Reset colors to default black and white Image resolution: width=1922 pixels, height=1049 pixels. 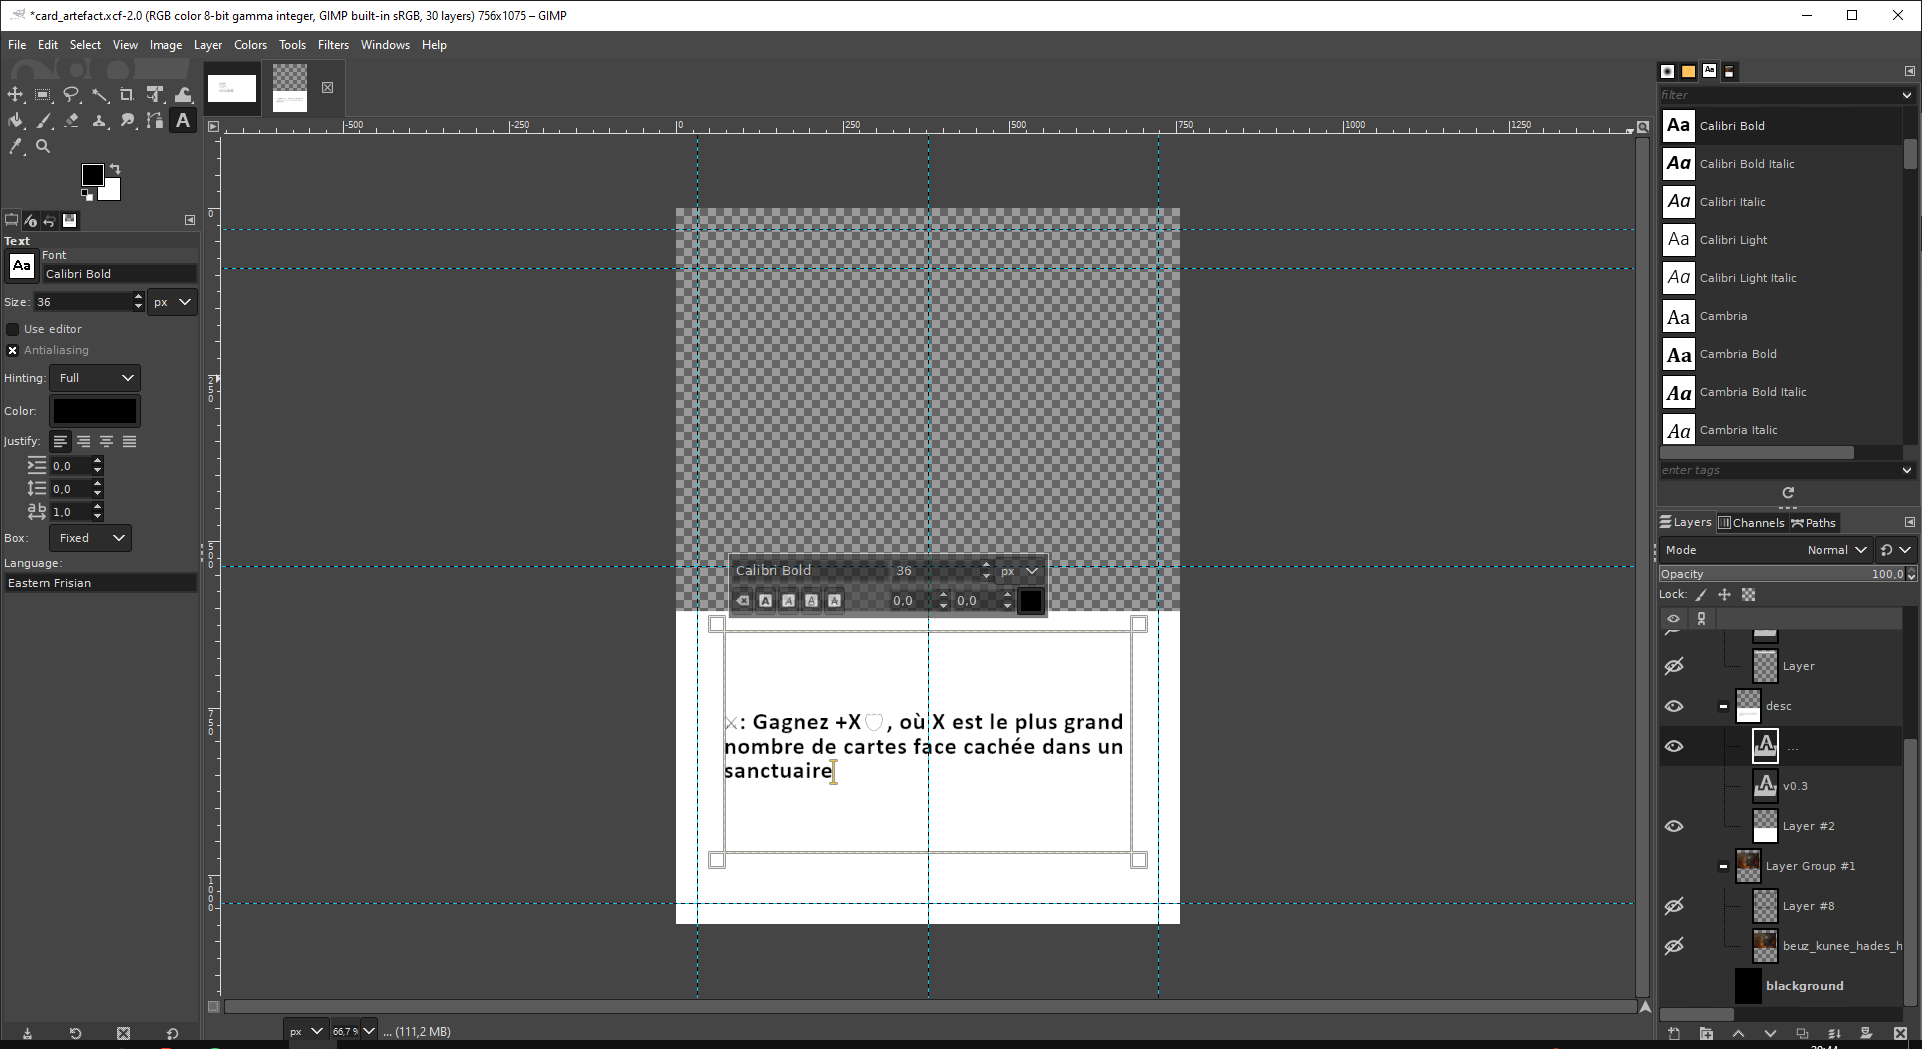point(87,195)
